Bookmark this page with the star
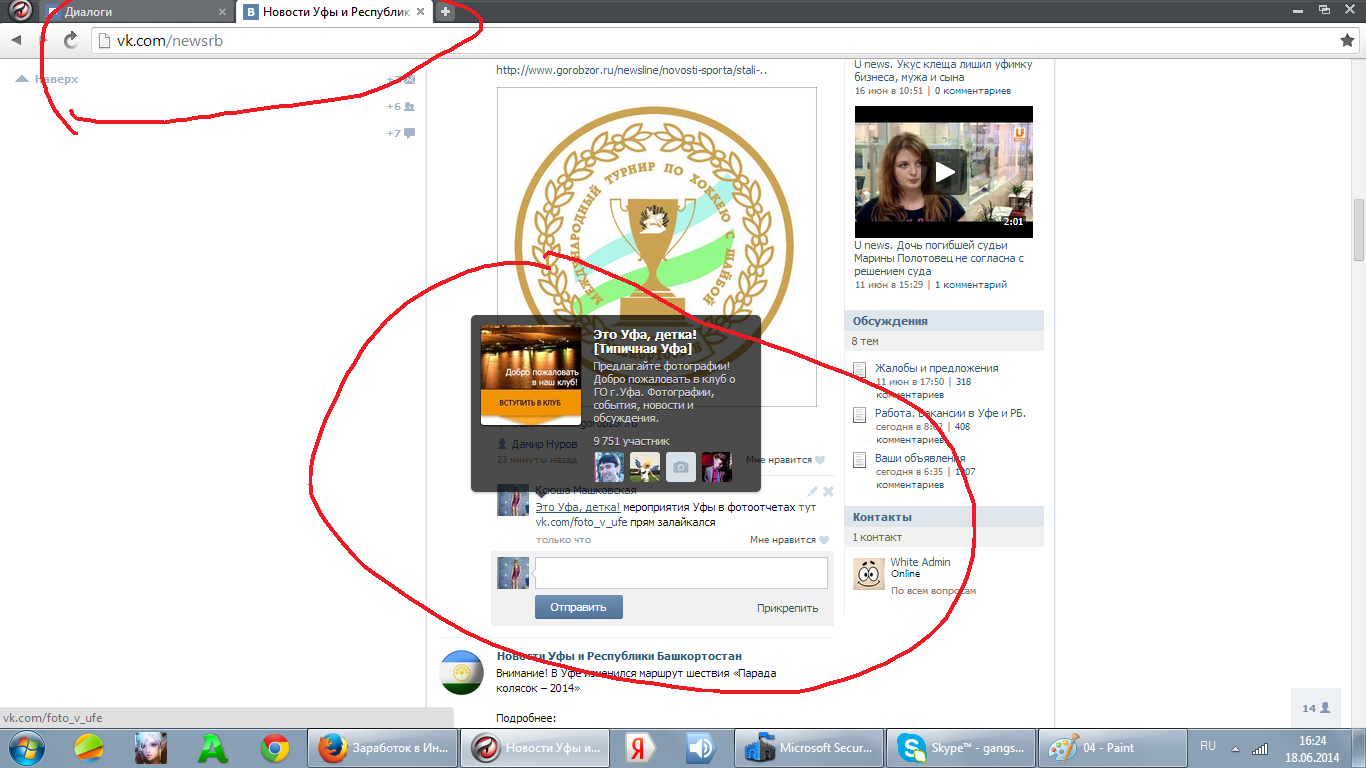 (1347, 40)
